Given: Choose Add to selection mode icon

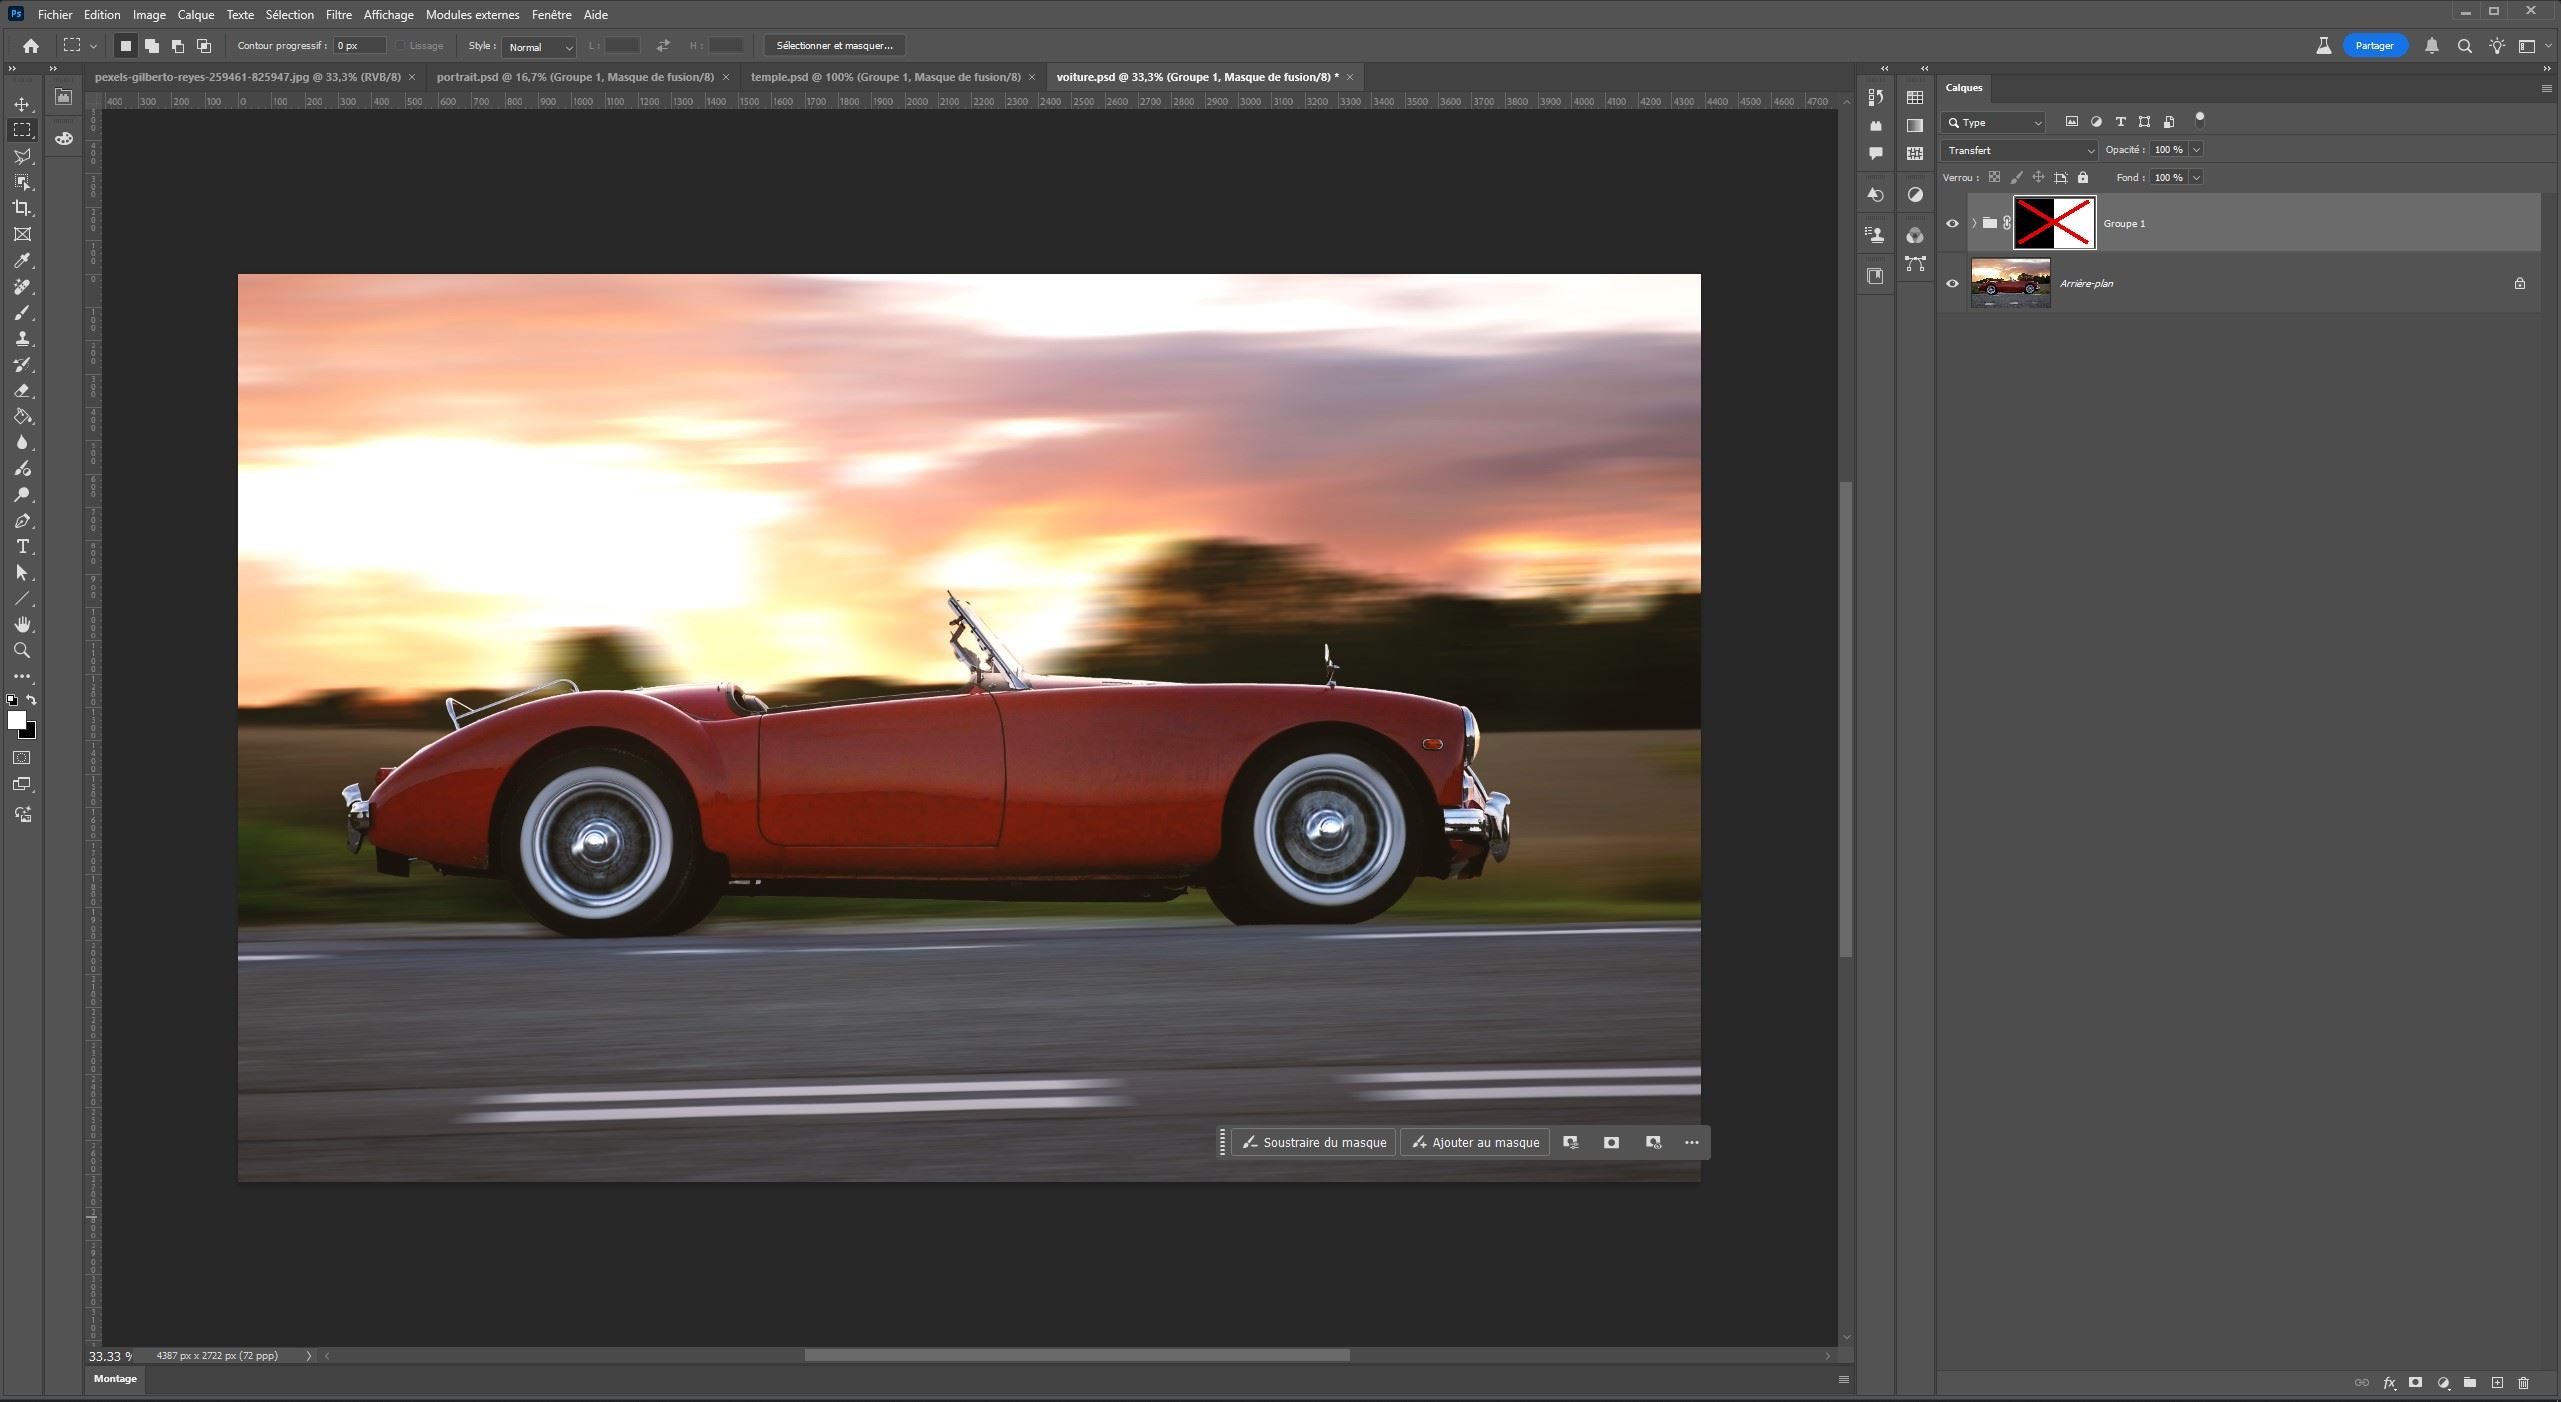Looking at the screenshot, I should point(152,45).
